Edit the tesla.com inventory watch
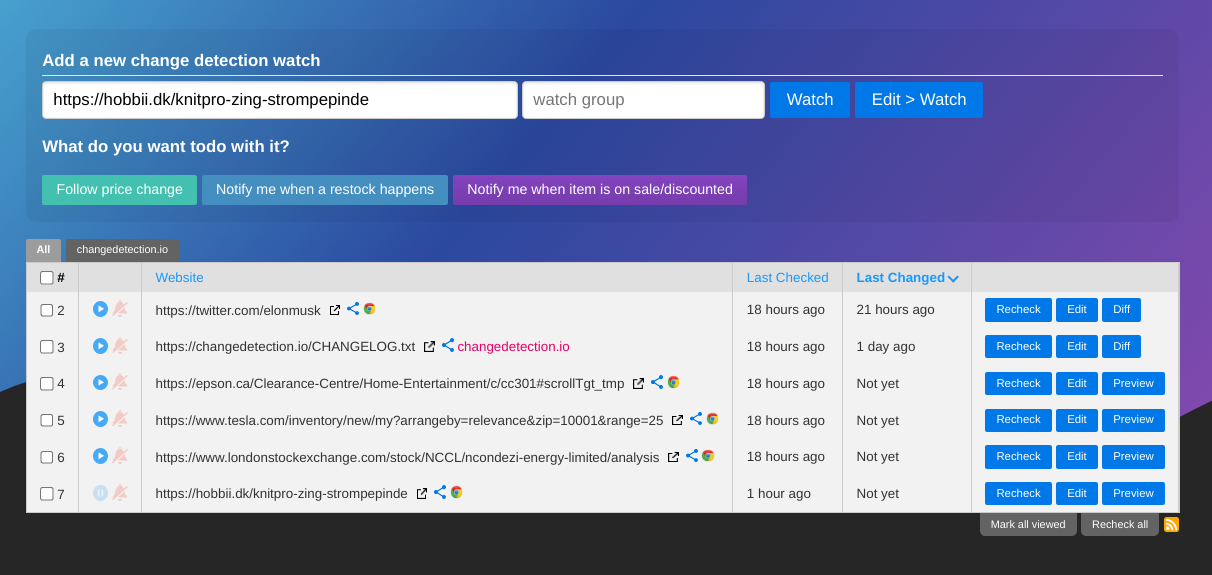The width and height of the screenshot is (1212, 575). click(x=1077, y=420)
